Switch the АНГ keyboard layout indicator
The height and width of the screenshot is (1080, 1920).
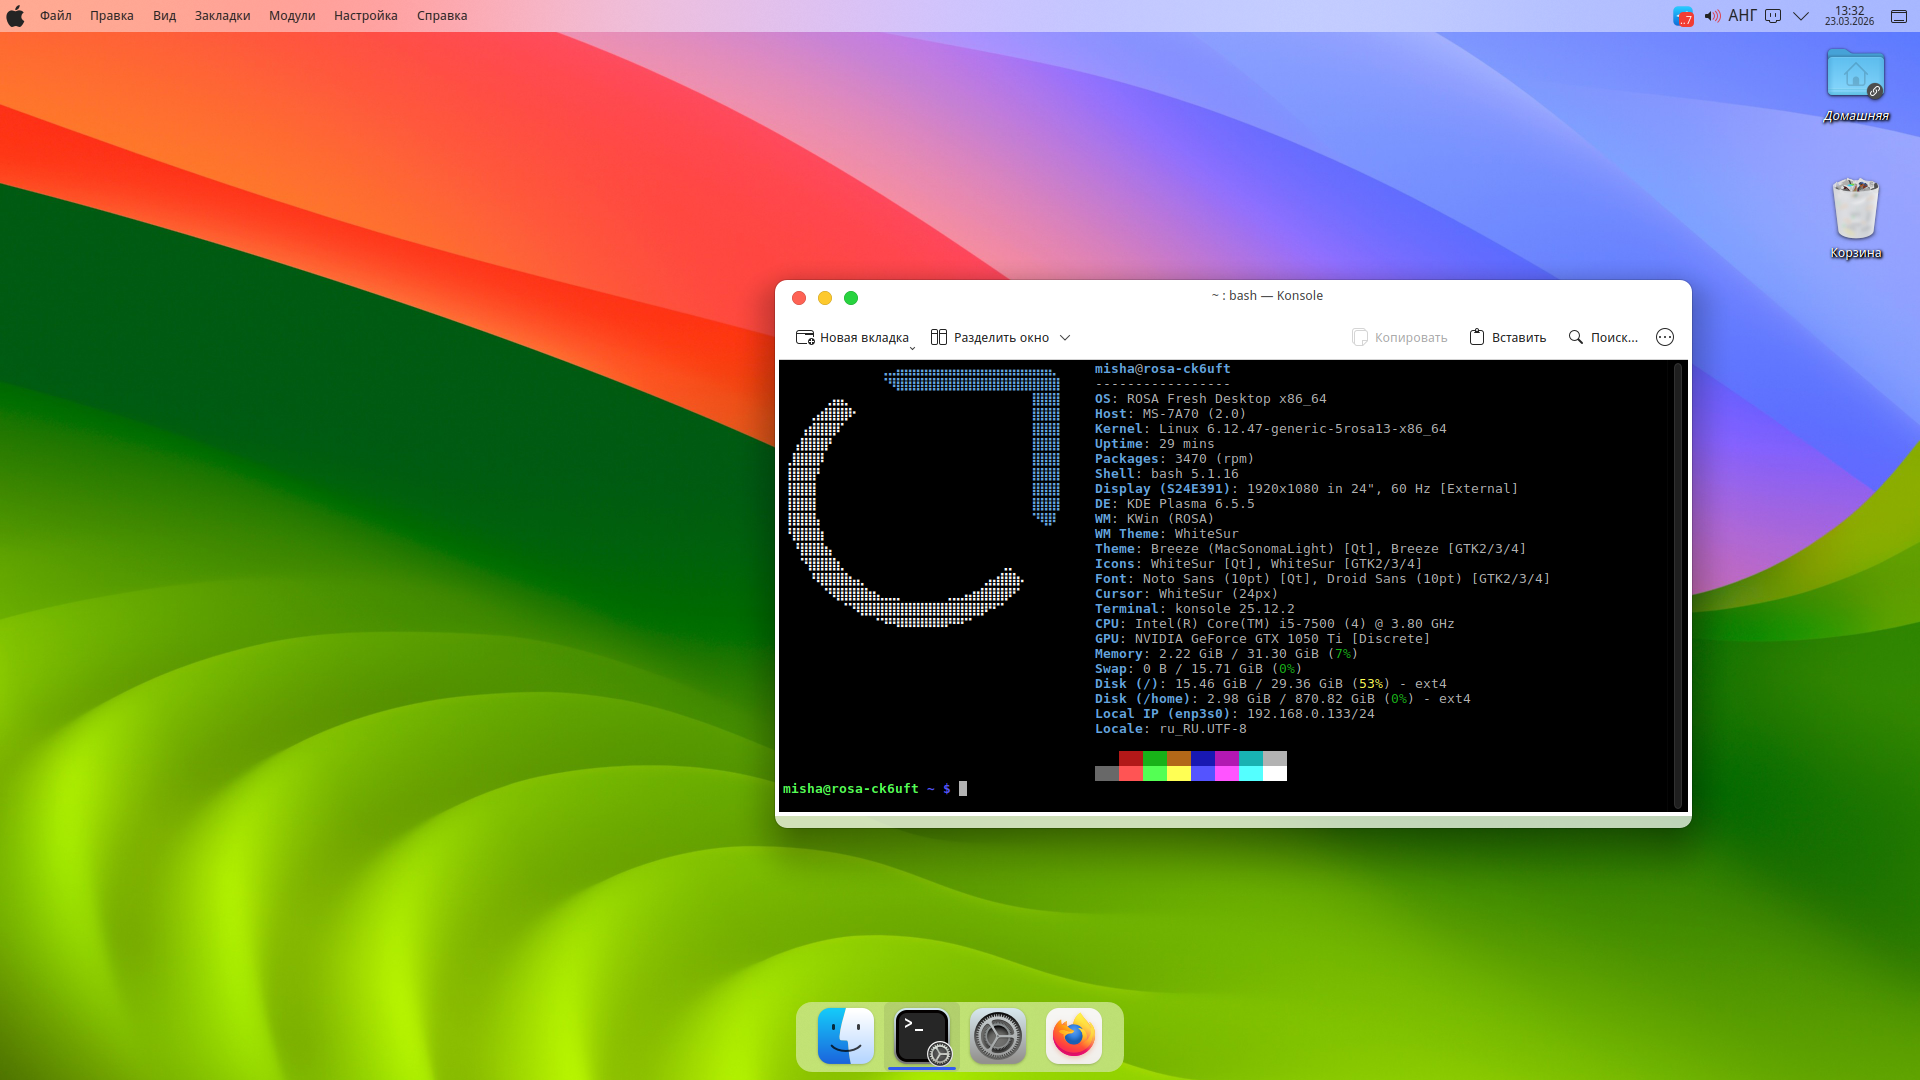[x=1742, y=16]
